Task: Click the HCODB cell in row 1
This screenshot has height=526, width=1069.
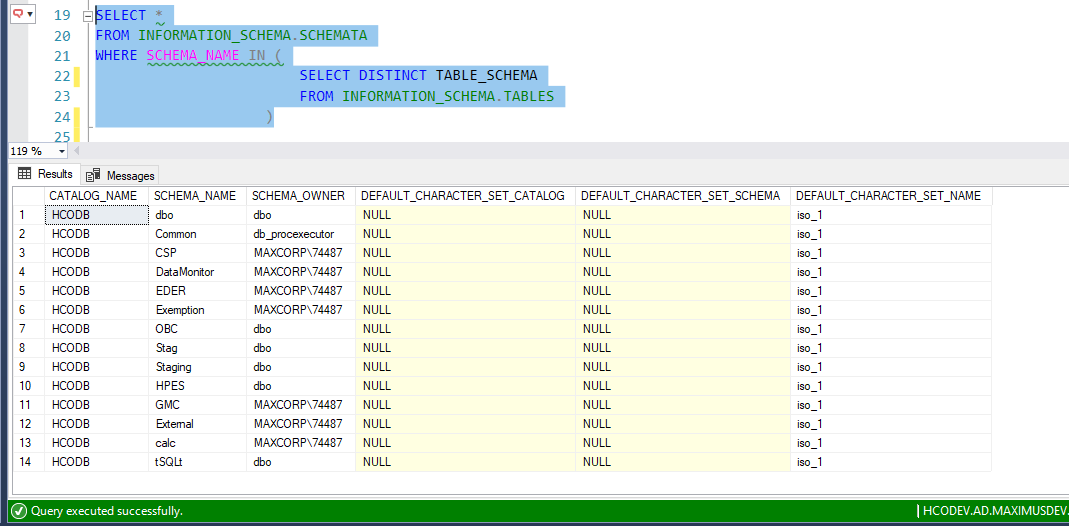Action: [x=97, y=215]
